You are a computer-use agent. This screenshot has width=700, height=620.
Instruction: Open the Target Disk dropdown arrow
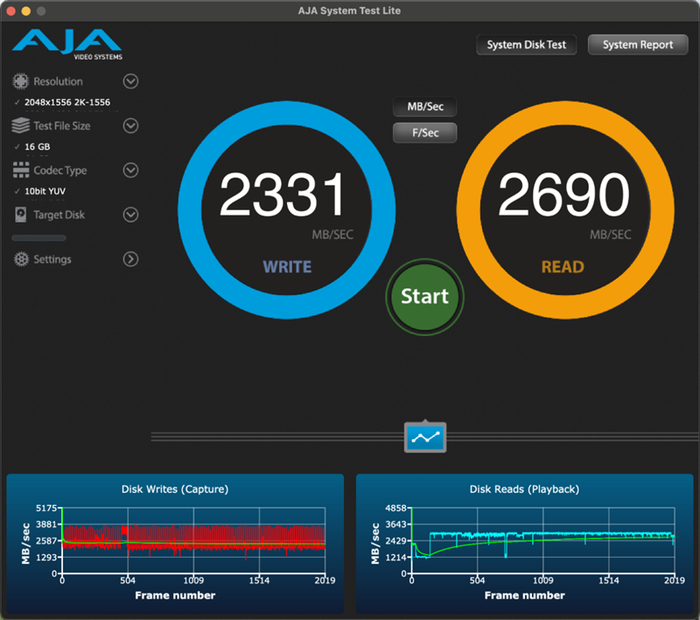coord(131,215)
